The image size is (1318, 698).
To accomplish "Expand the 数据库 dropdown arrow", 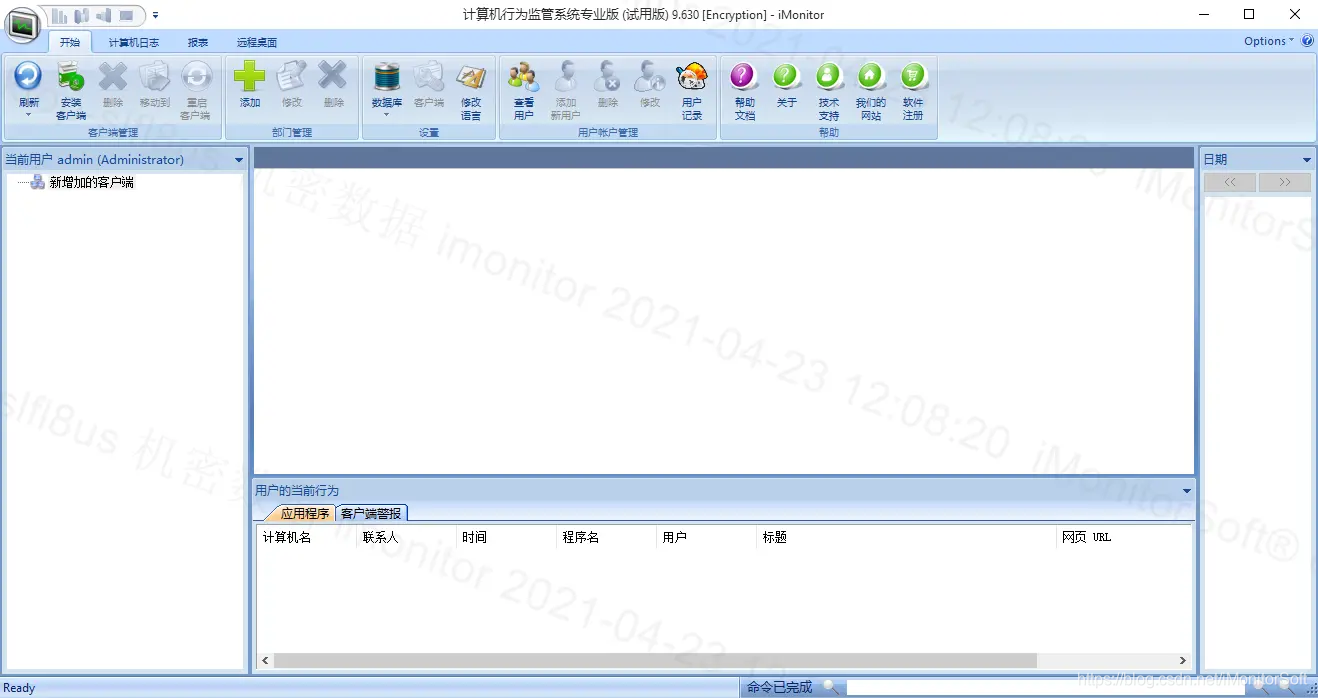I will pyautogui.click(x=386, y=115).
